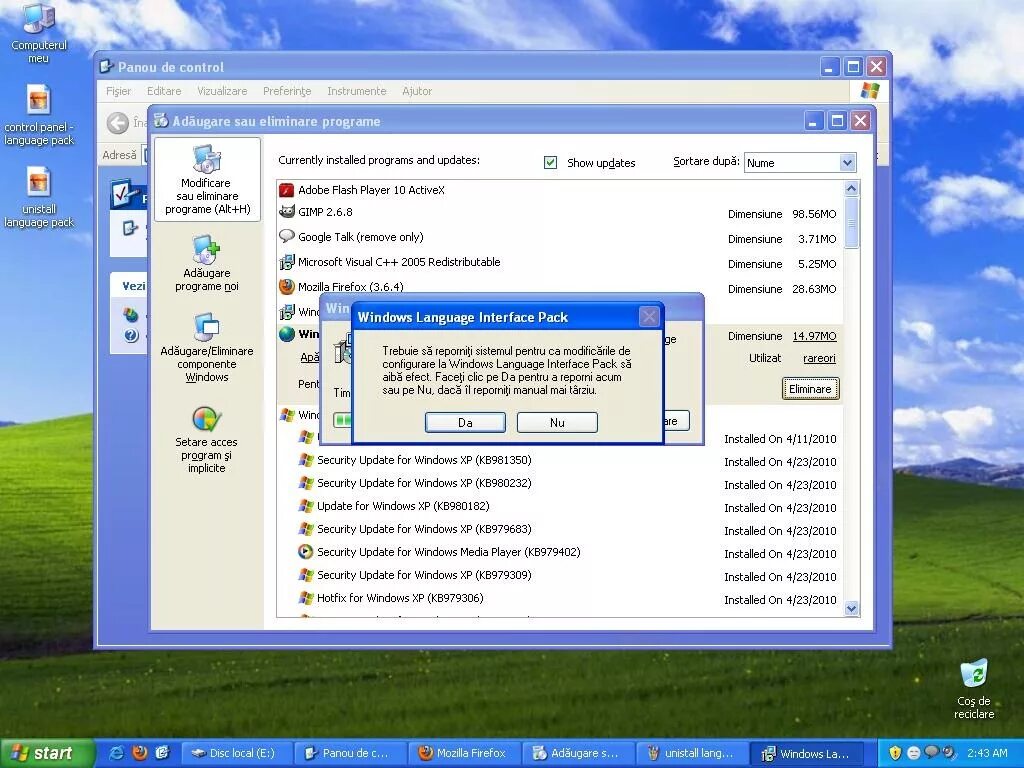Launch Firefox from quick launch
1024x768 pixels.
click(x=139, y=753)
